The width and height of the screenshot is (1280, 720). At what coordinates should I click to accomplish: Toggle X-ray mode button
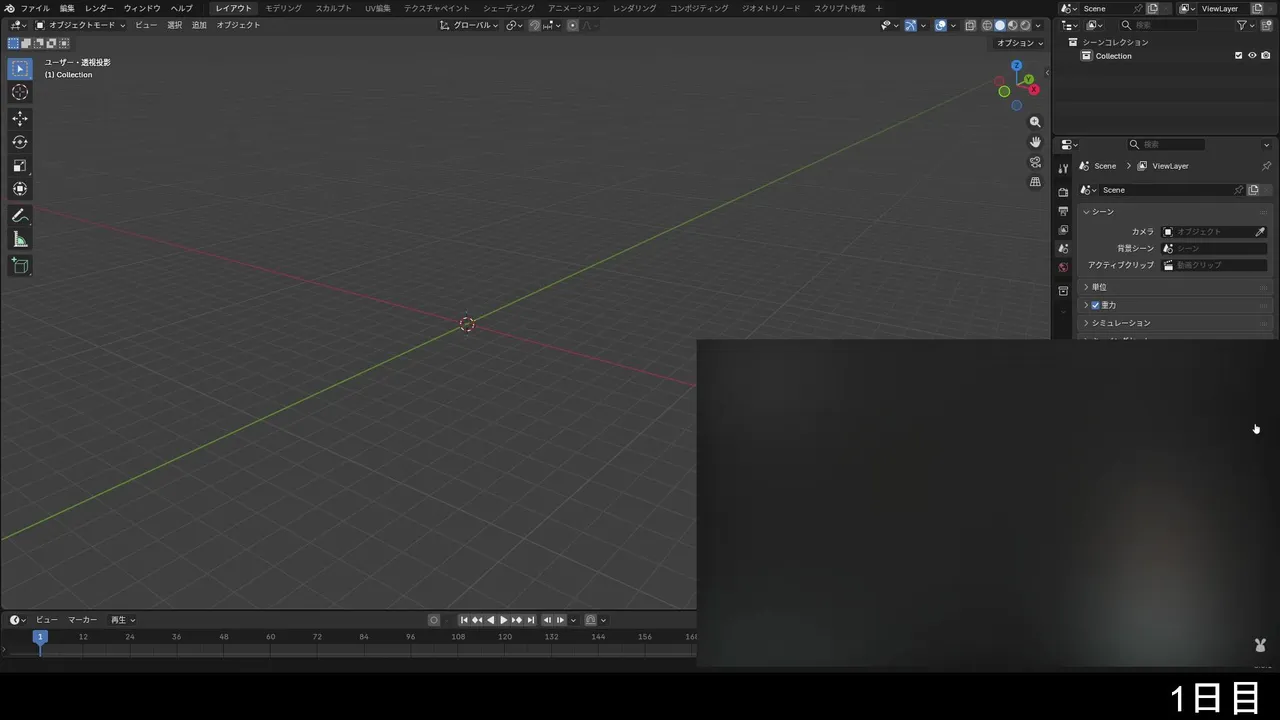pos(970,25)
